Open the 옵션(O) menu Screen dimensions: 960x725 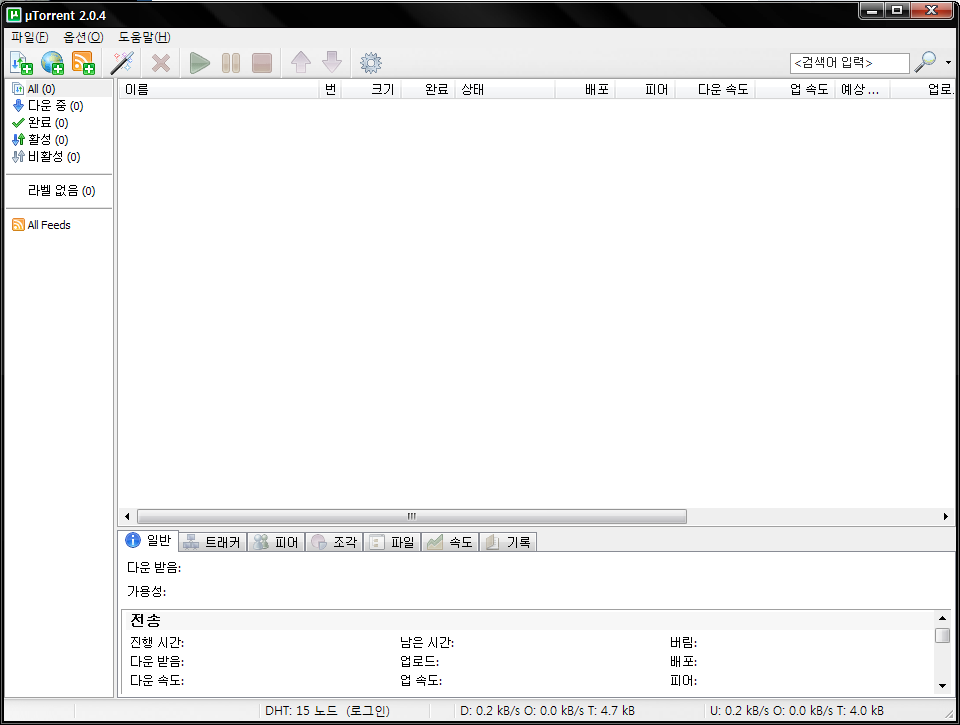point(83,37)
